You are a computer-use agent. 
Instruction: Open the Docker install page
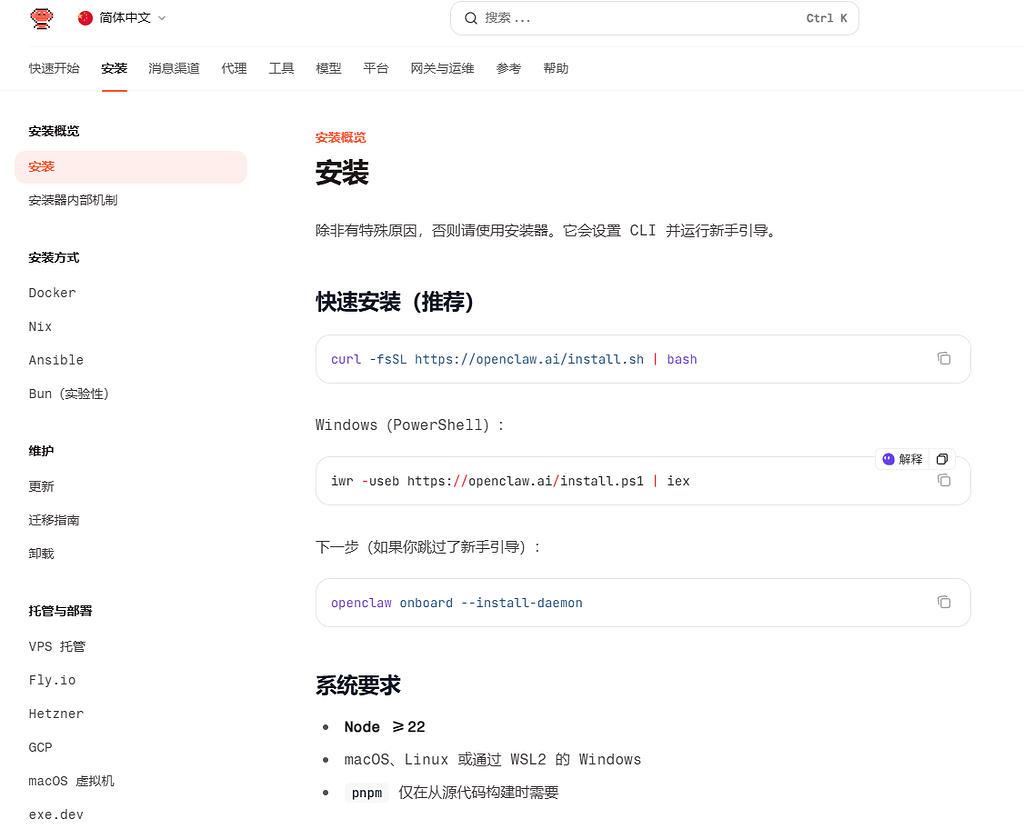[x=52, y=293]
